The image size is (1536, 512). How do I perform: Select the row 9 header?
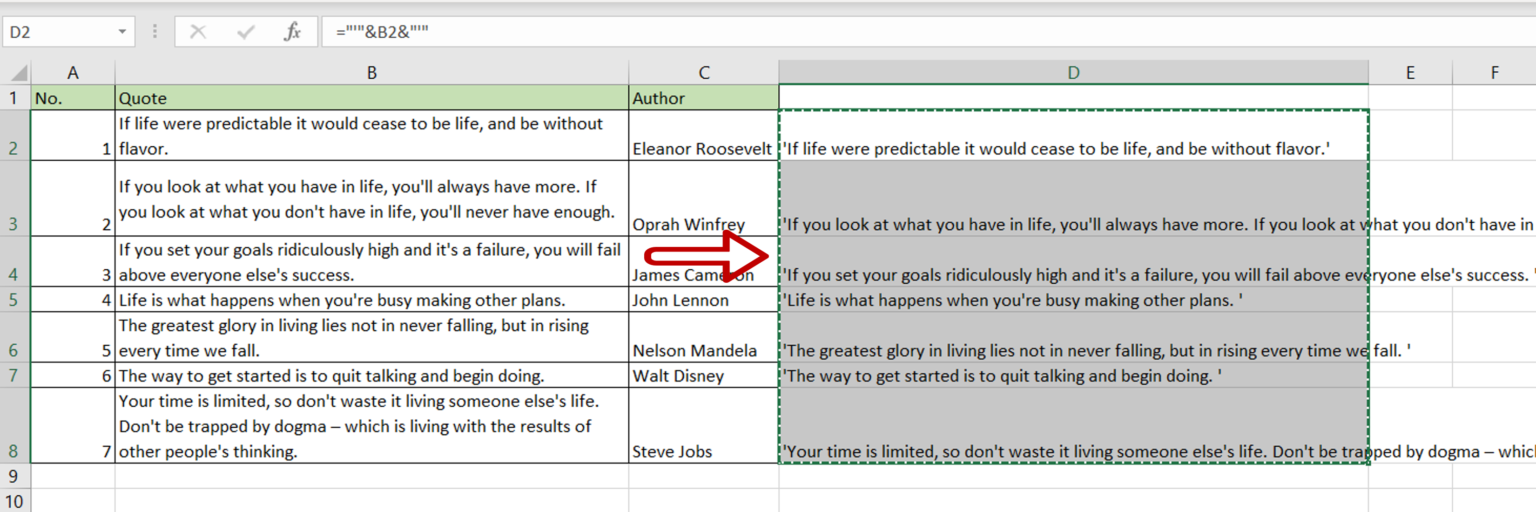pos(15,477)
